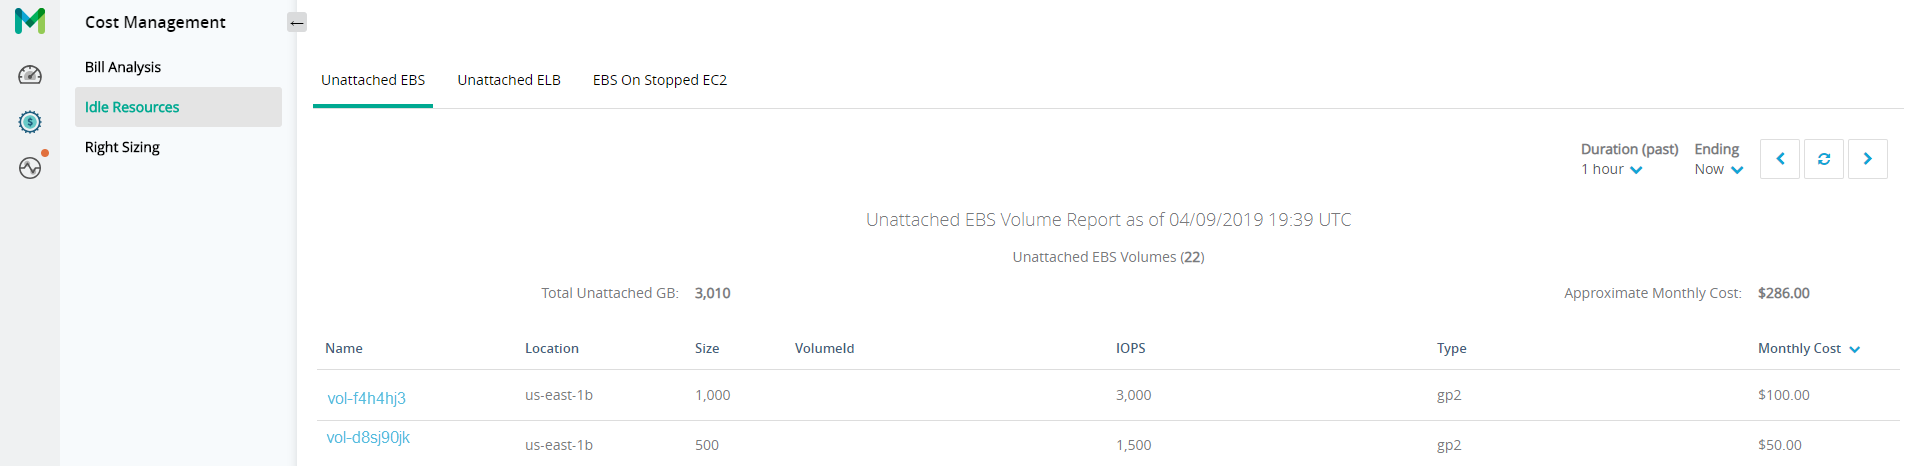Open Bill Analysis in sidebar
1919x466 pixels.
click(x=123, y=67)
